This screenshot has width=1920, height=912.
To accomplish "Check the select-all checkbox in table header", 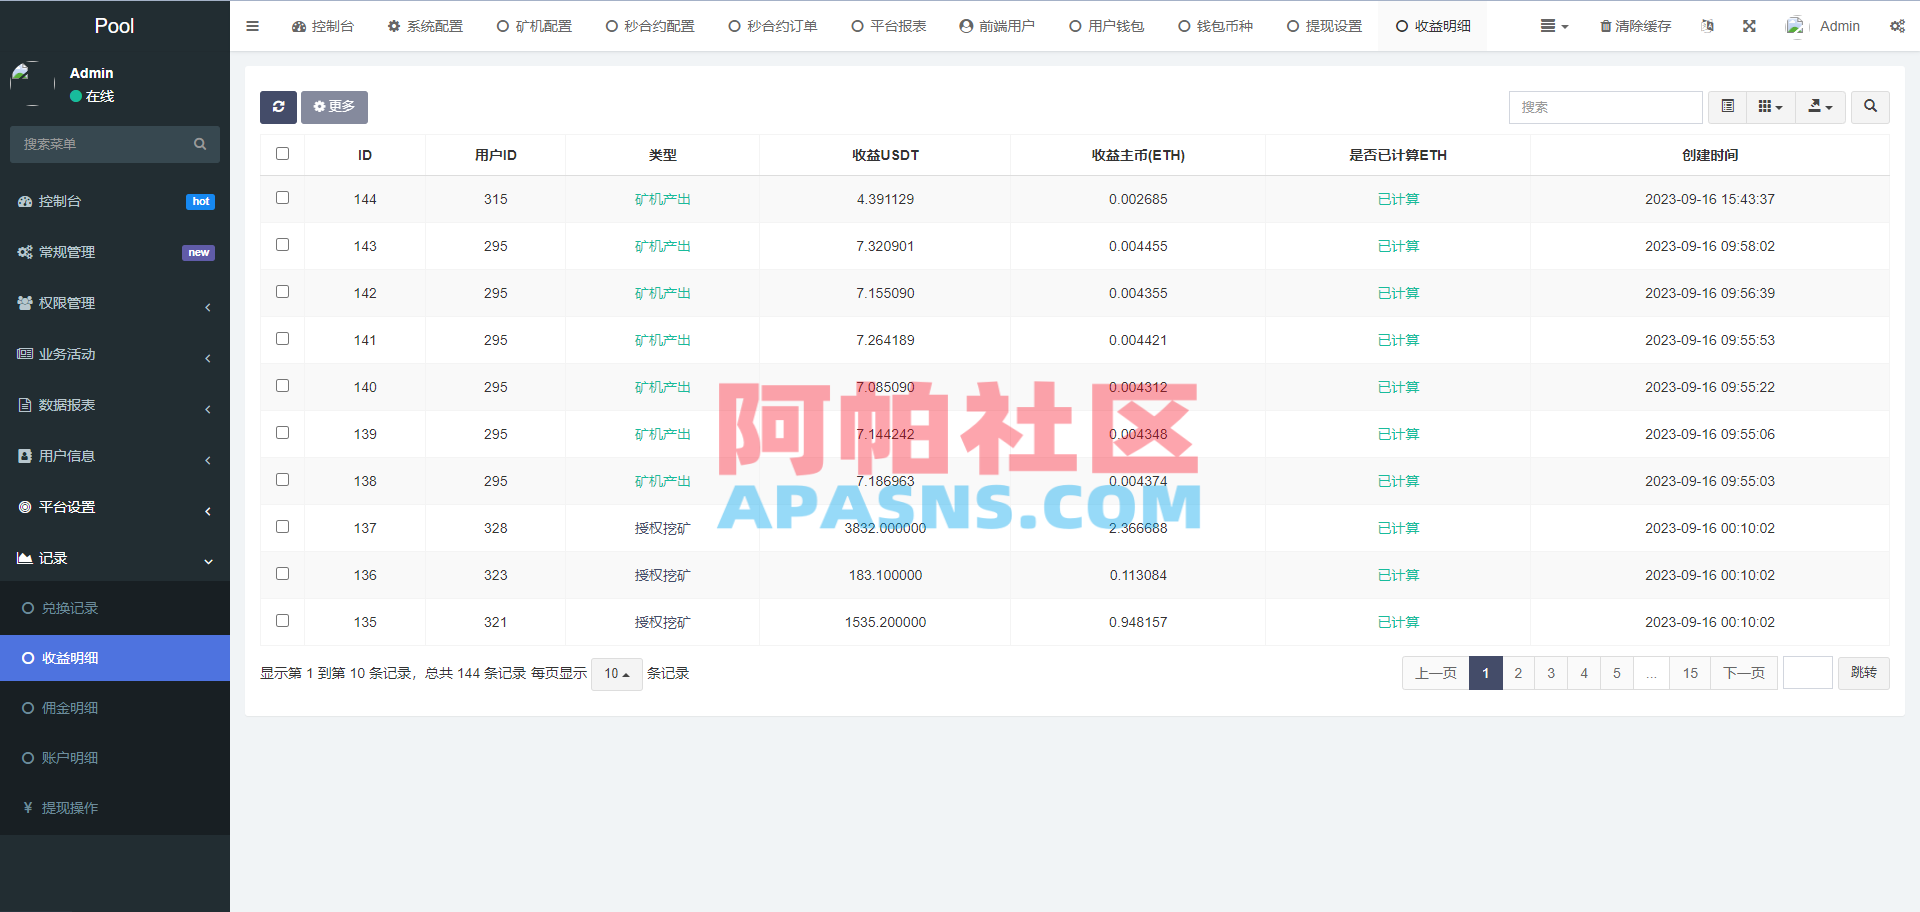I will (x=282, y=154).
